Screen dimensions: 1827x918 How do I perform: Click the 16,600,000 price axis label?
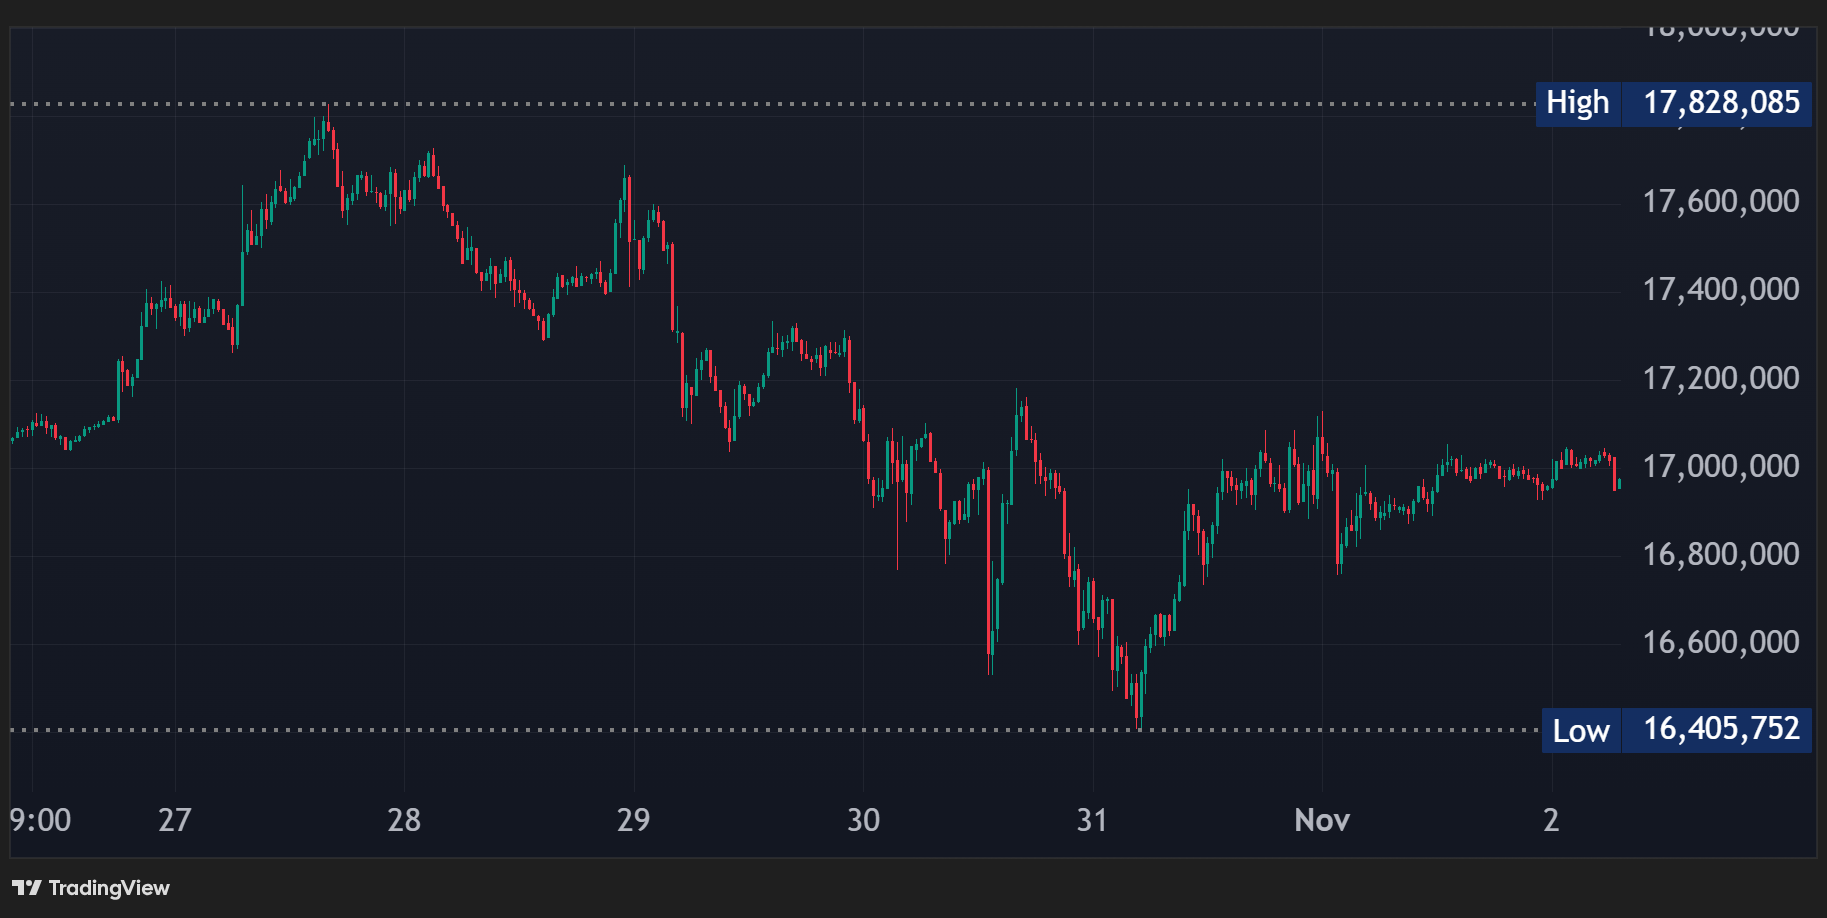pyautogui.click(x=1720, y=642)
